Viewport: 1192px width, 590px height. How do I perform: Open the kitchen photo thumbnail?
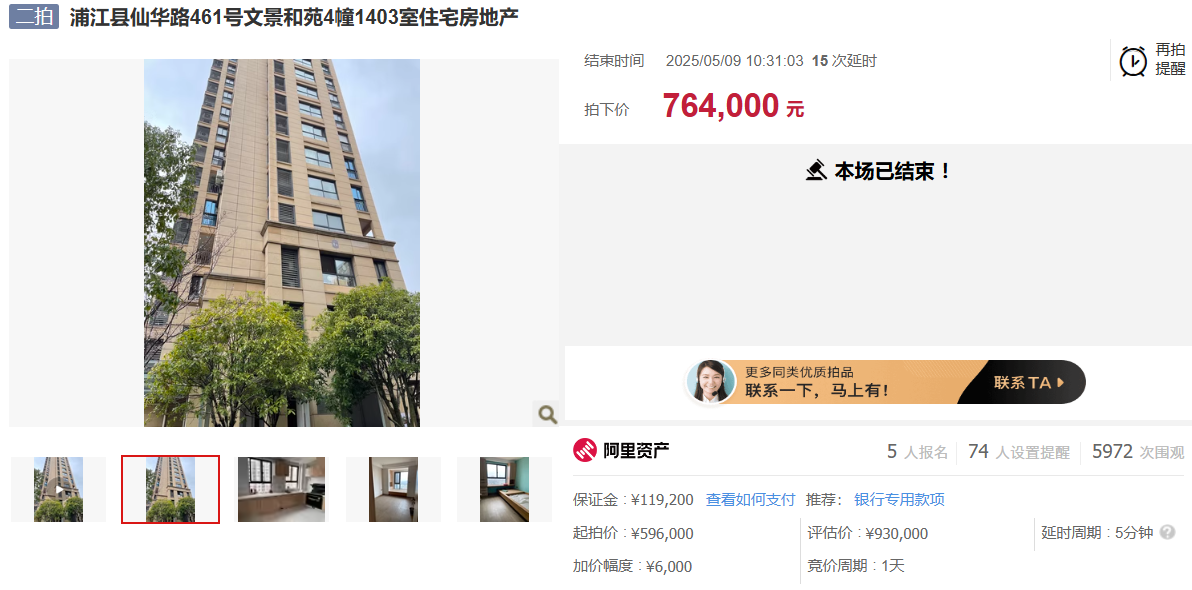(x=281, y=490)
